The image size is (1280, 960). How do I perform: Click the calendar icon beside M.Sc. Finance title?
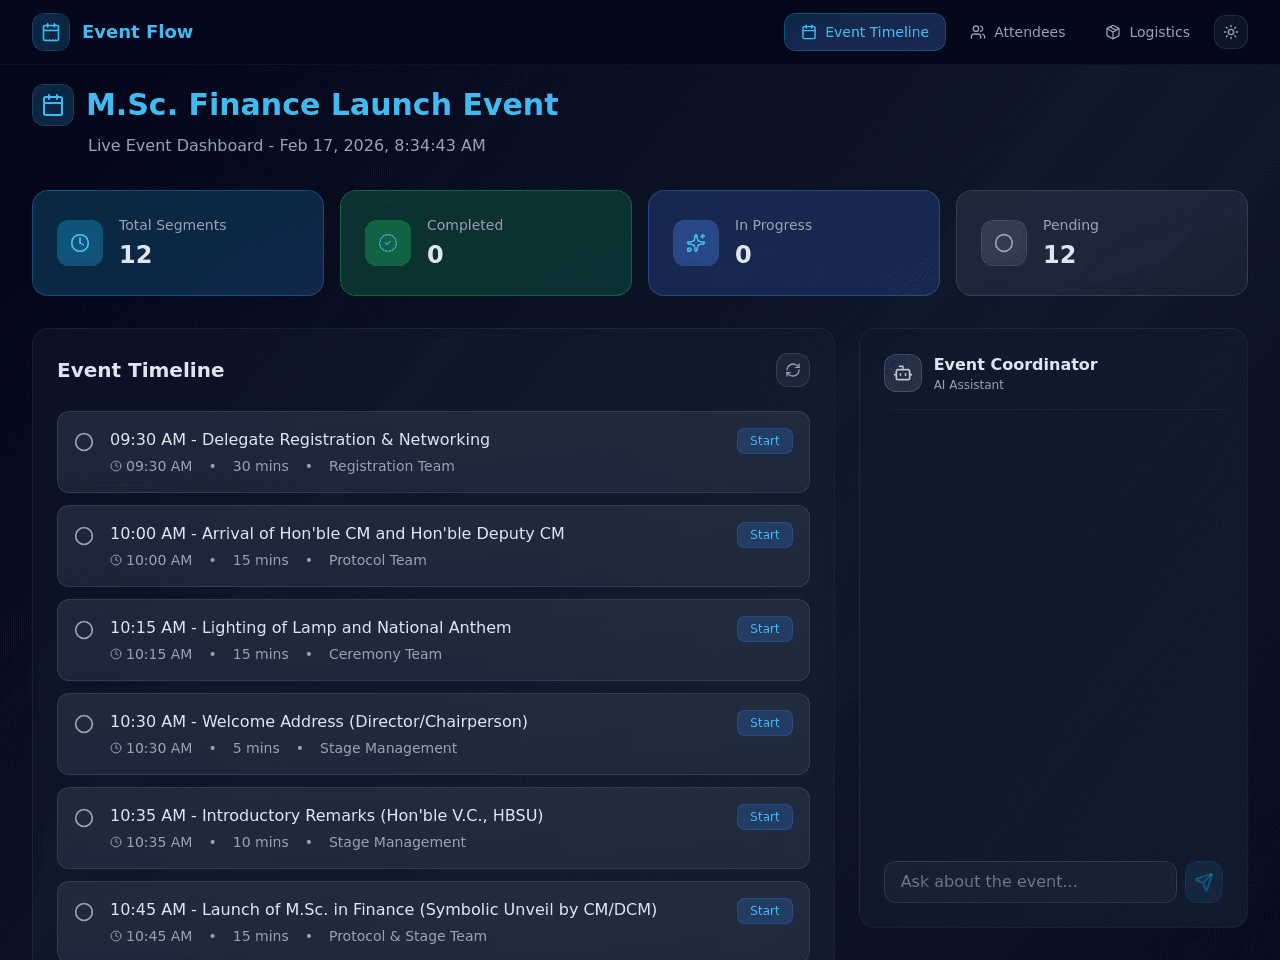(53, 105)
